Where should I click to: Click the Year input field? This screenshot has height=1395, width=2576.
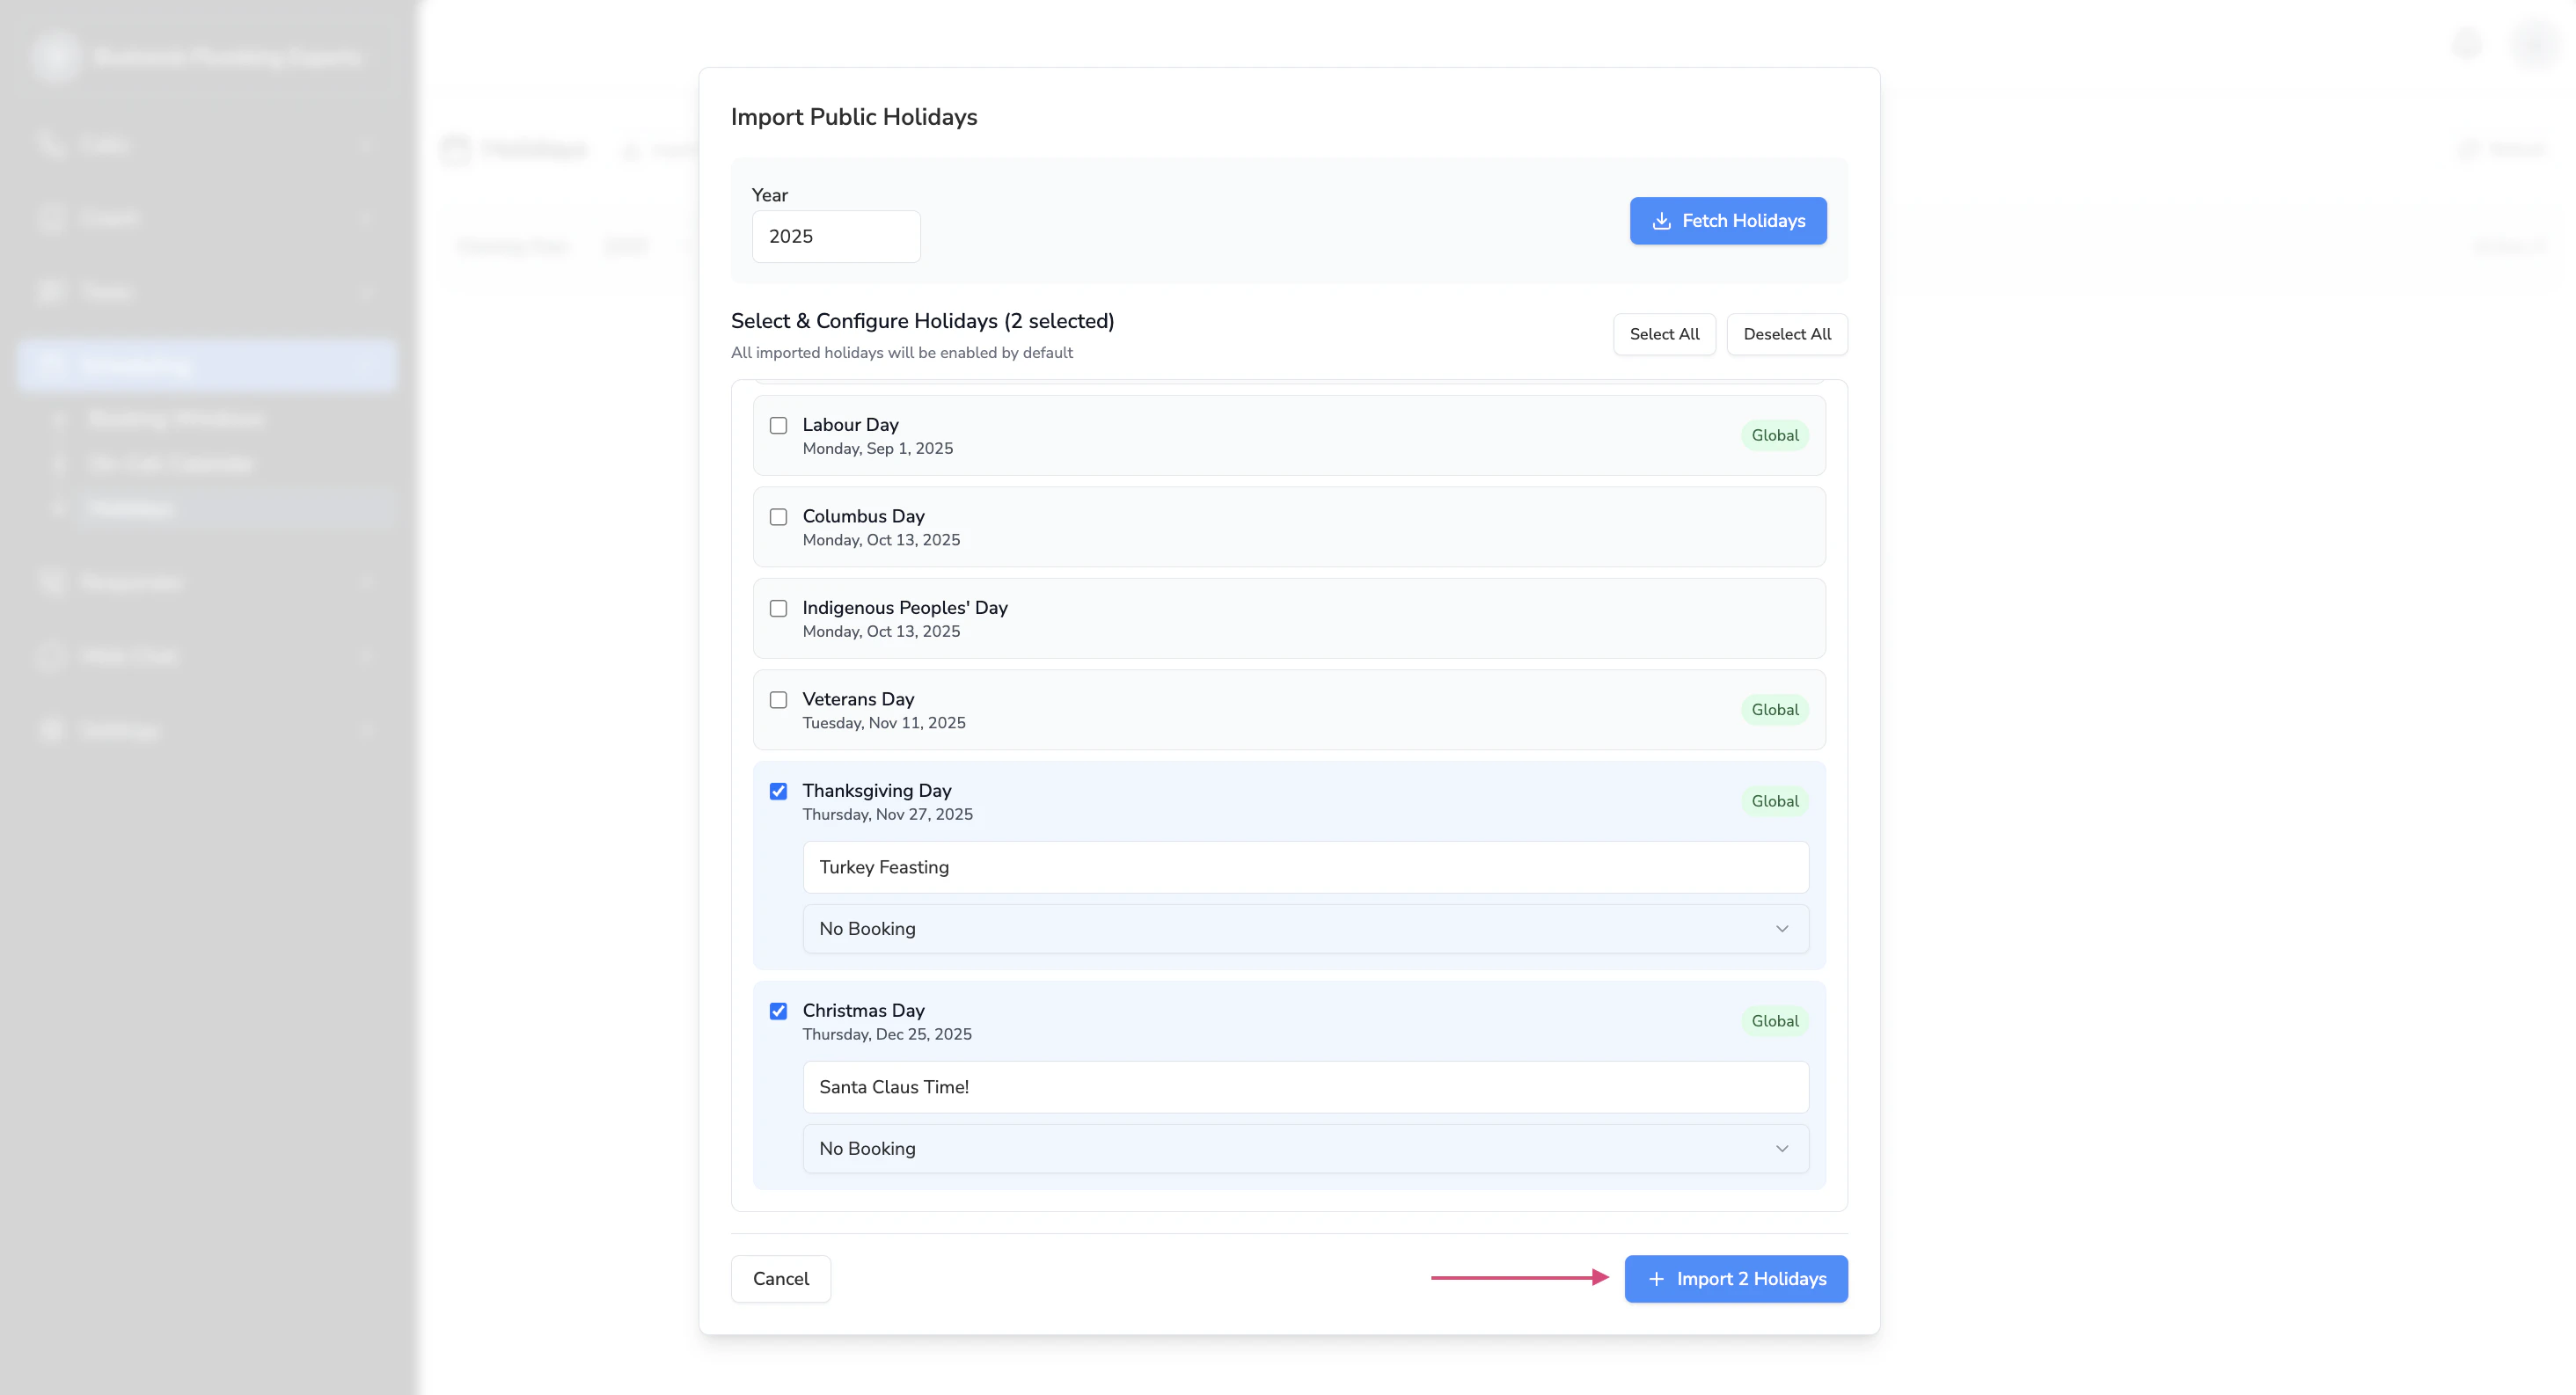pos(835,237)
